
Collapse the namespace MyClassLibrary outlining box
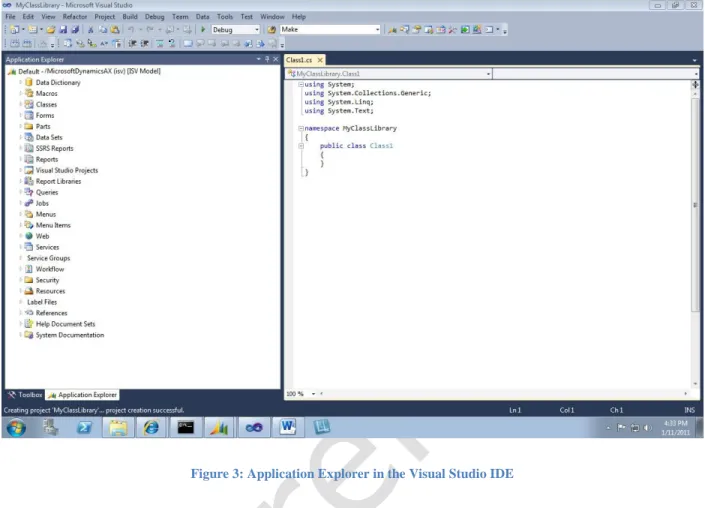[301, 128]
